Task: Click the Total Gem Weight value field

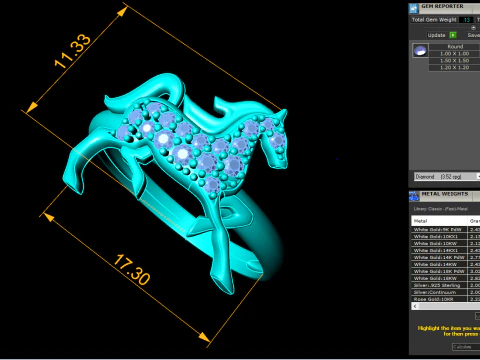Action: 466,20
